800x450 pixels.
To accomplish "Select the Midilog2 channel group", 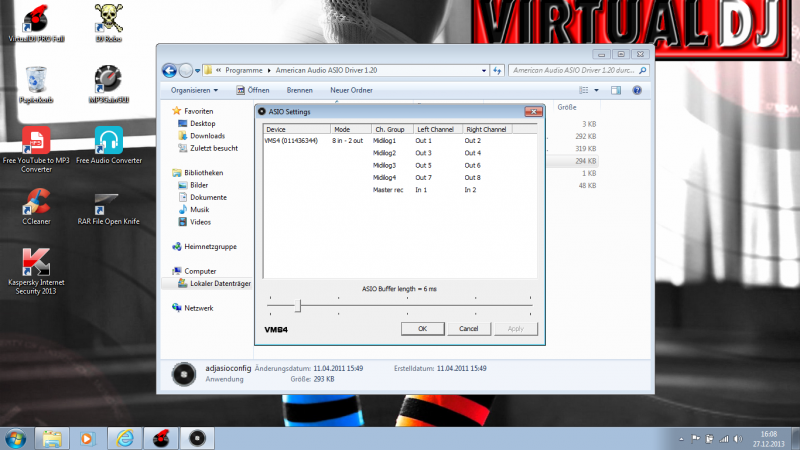I will click(384, 153).
